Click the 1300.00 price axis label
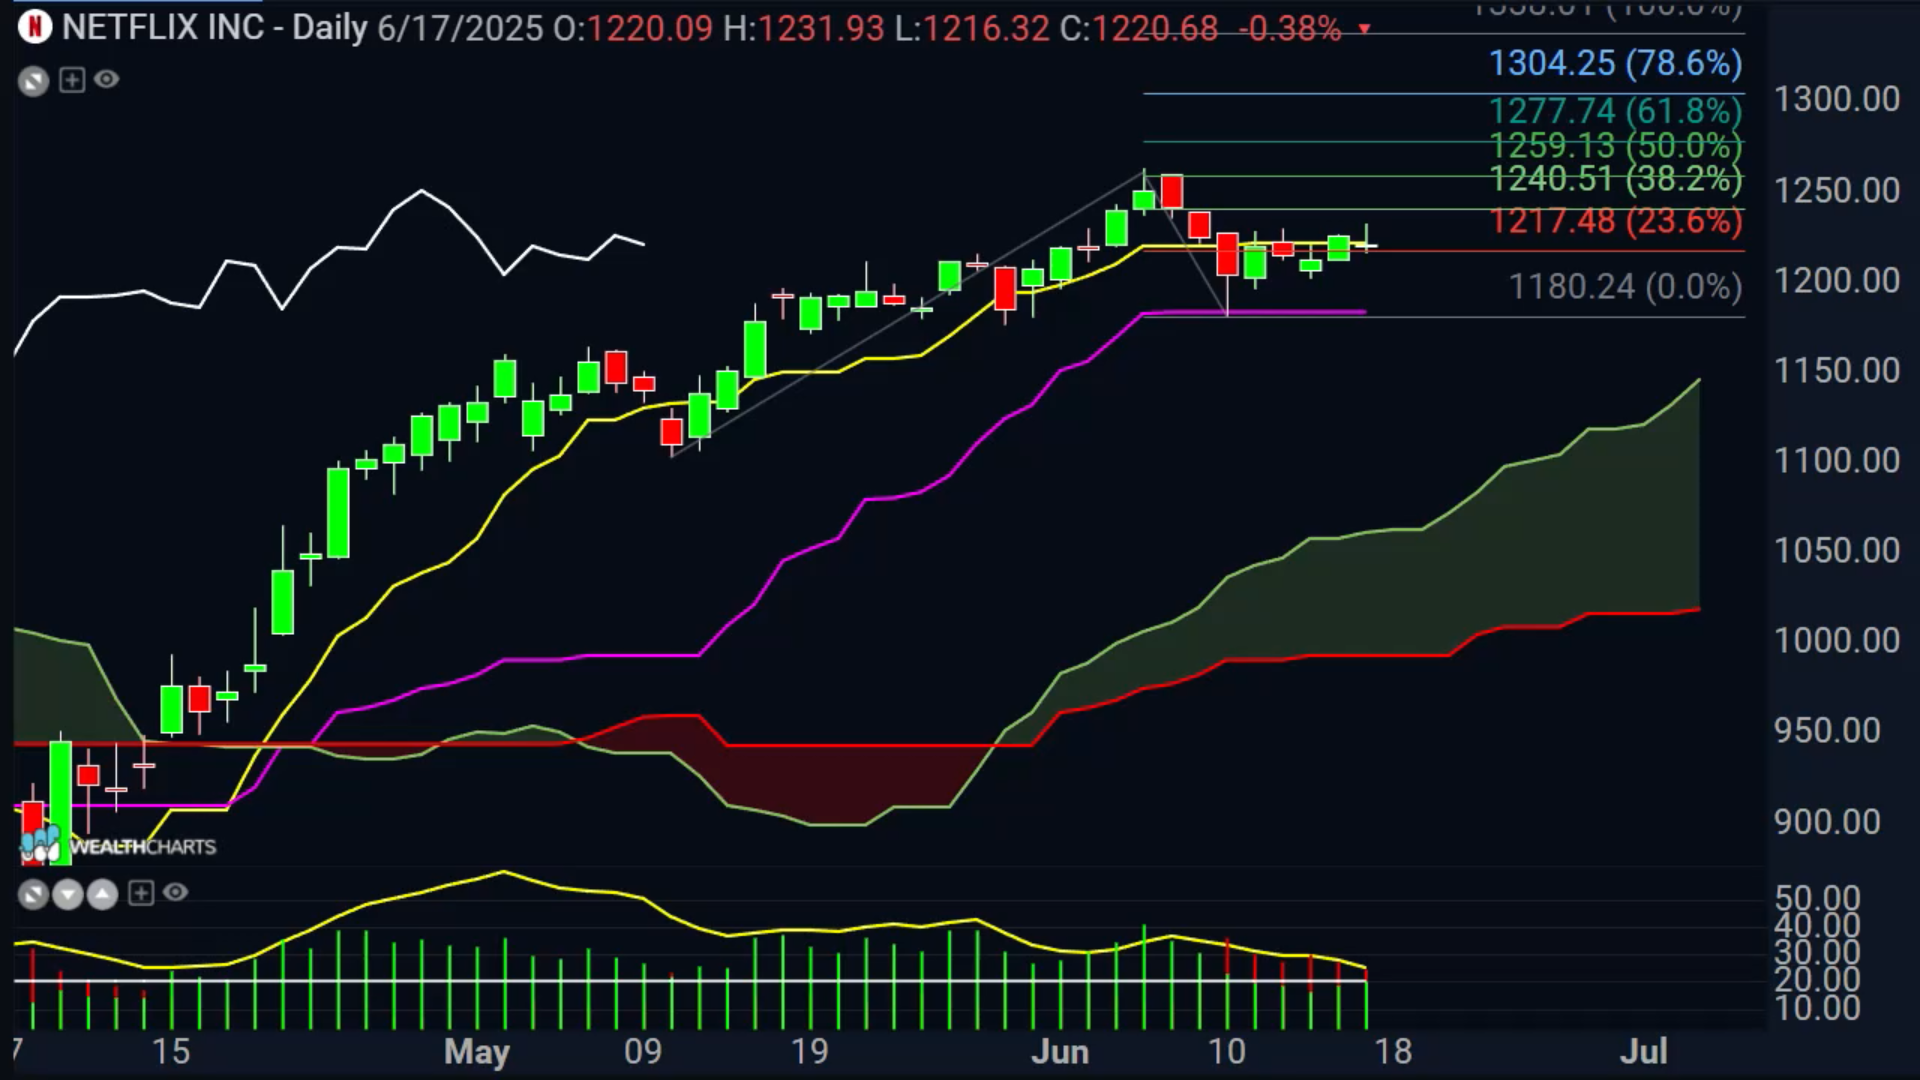1920x1080 pixels. pyautogui.click(x=1837, y=100)
